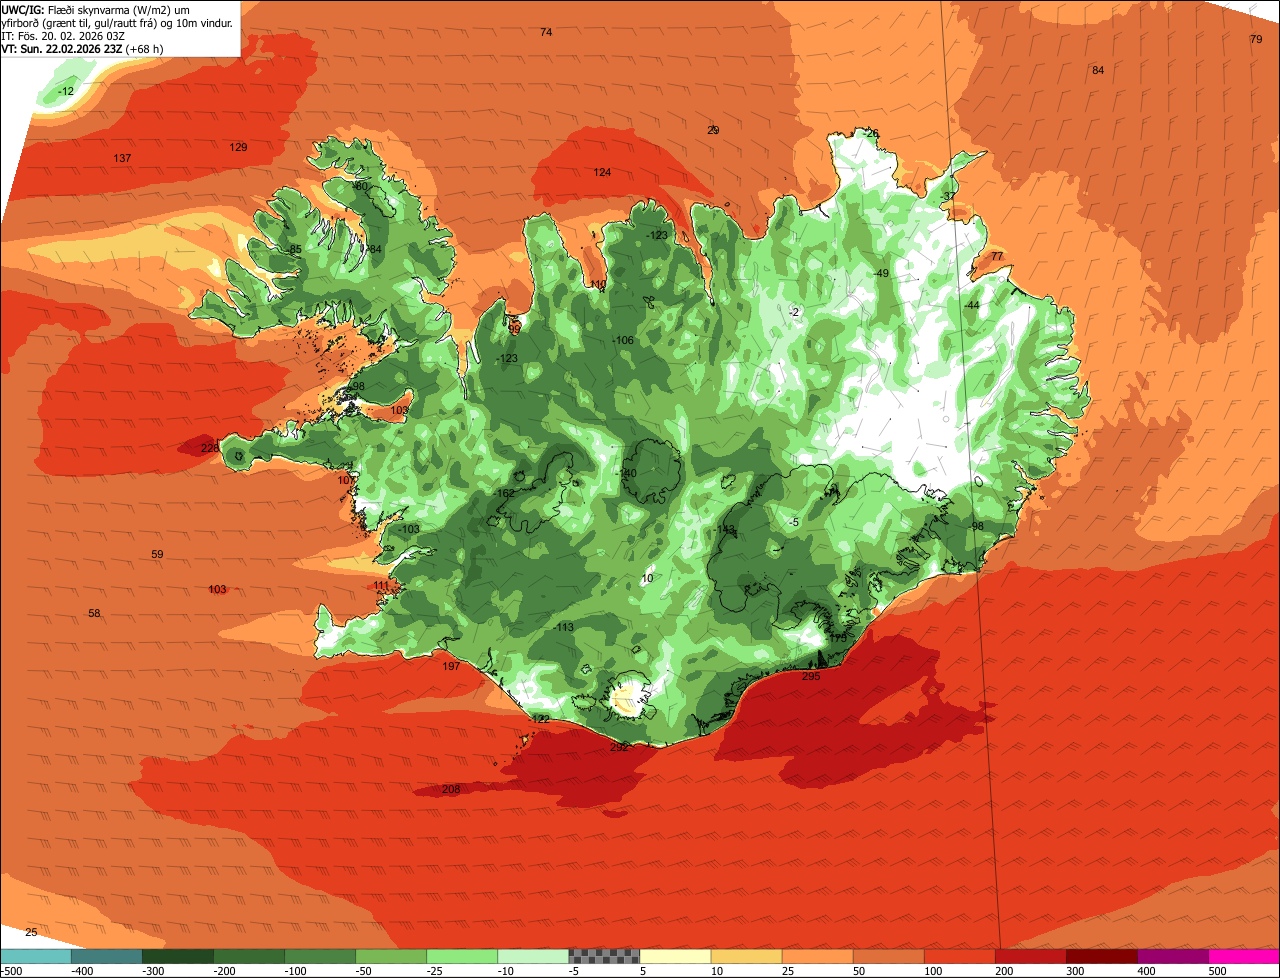
Task: Select the yellow-orange 10 to 25 legend swatch
Action: click(x=745, y=956)
